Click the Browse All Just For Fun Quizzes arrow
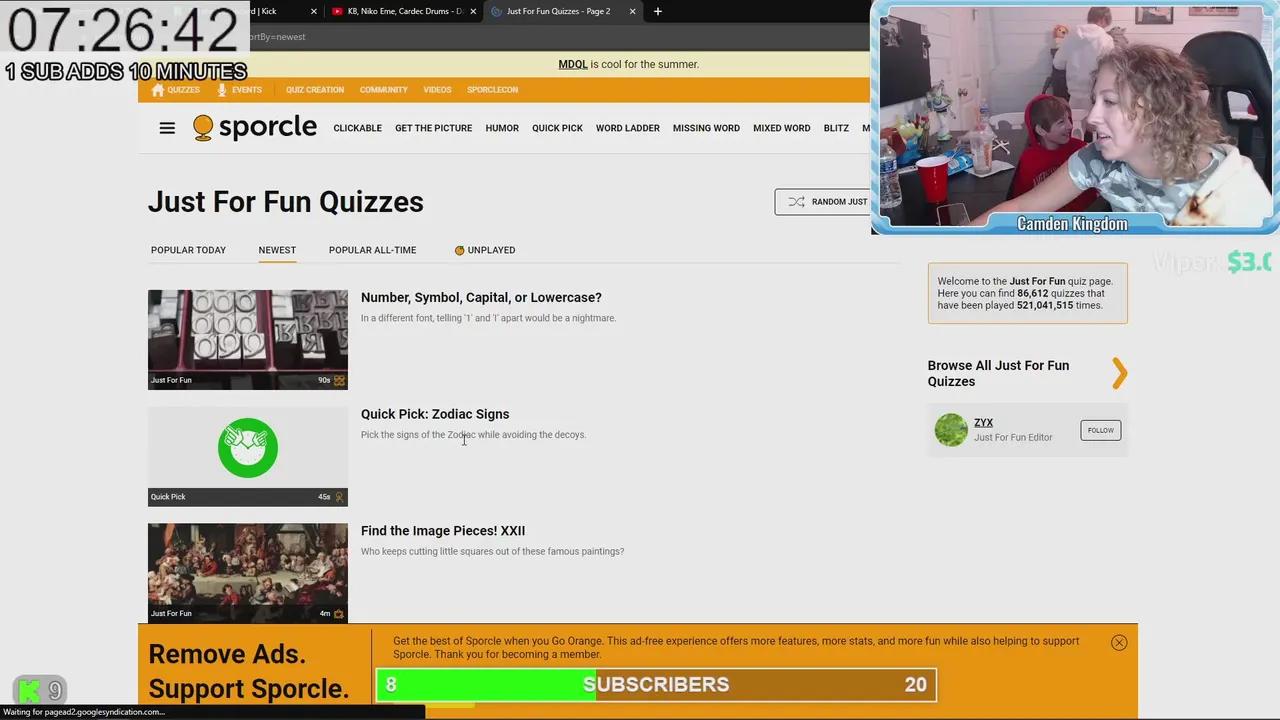Screen dimensions: 1280x720 1119,373
